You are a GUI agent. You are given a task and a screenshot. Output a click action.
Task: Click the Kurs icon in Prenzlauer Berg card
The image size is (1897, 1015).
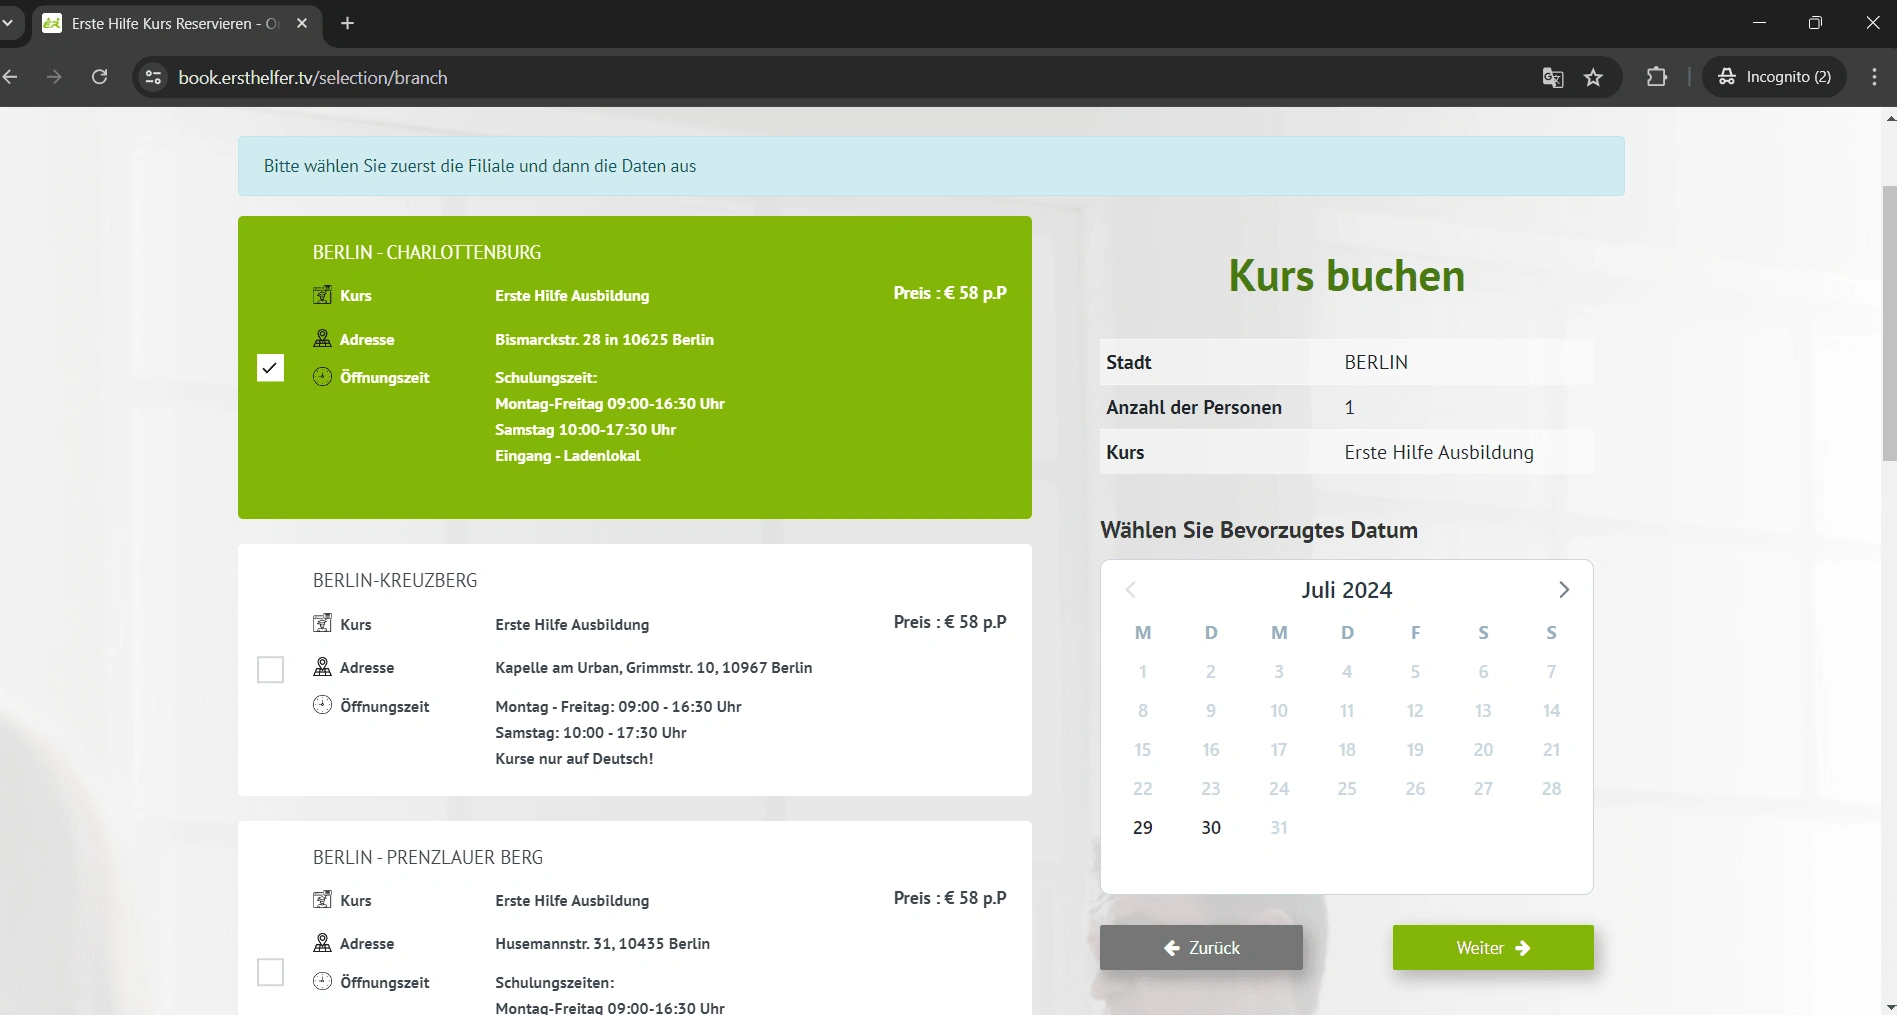coord(322,900)
